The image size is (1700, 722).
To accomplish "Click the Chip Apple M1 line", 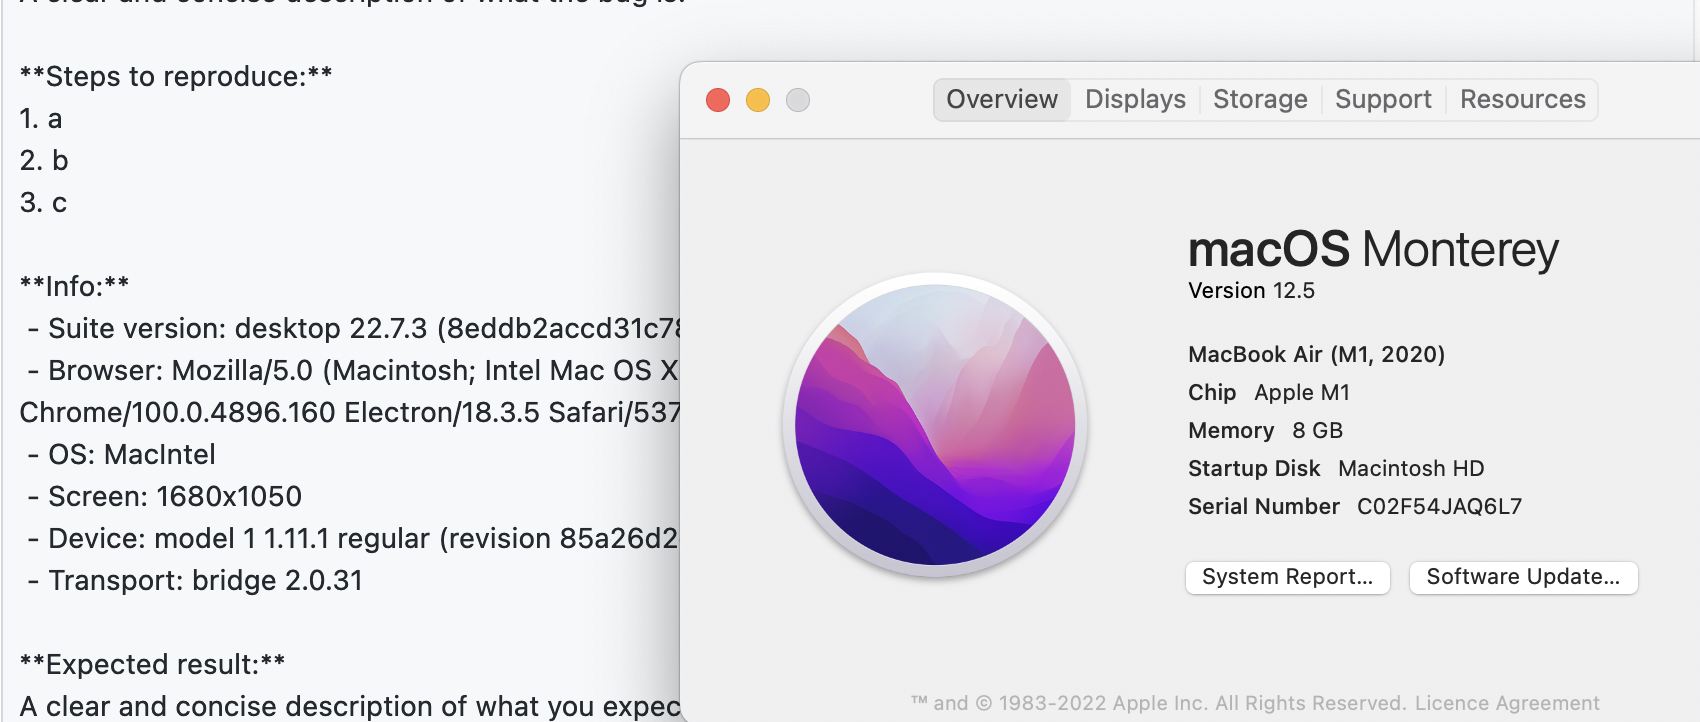I will pyautogui.click(x=1269, y=393).
